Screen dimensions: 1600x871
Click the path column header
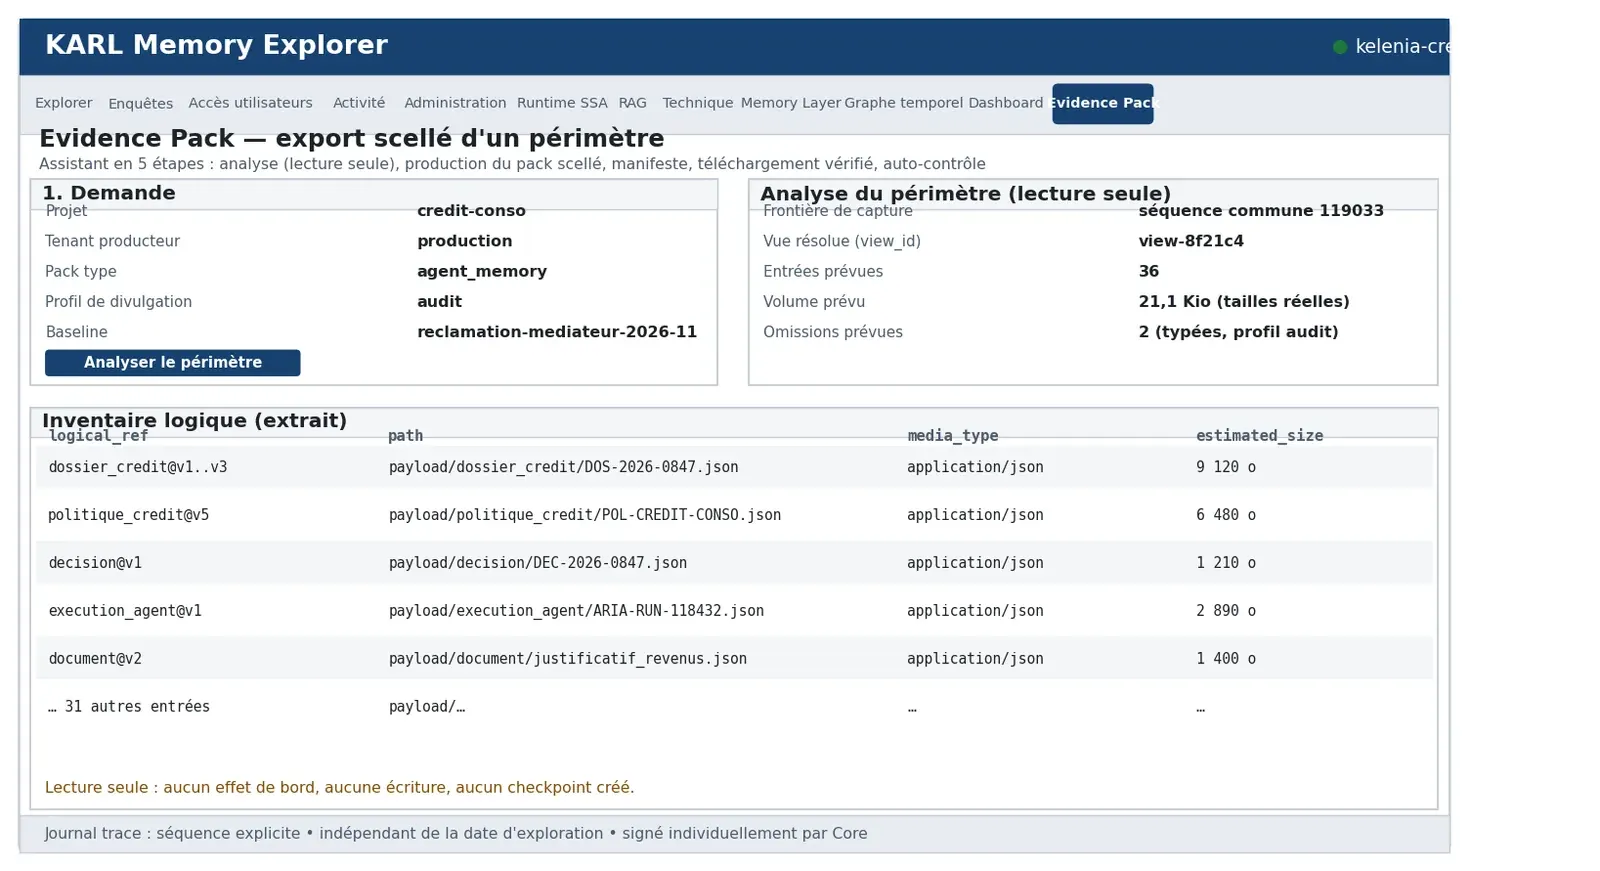(405, 436)
